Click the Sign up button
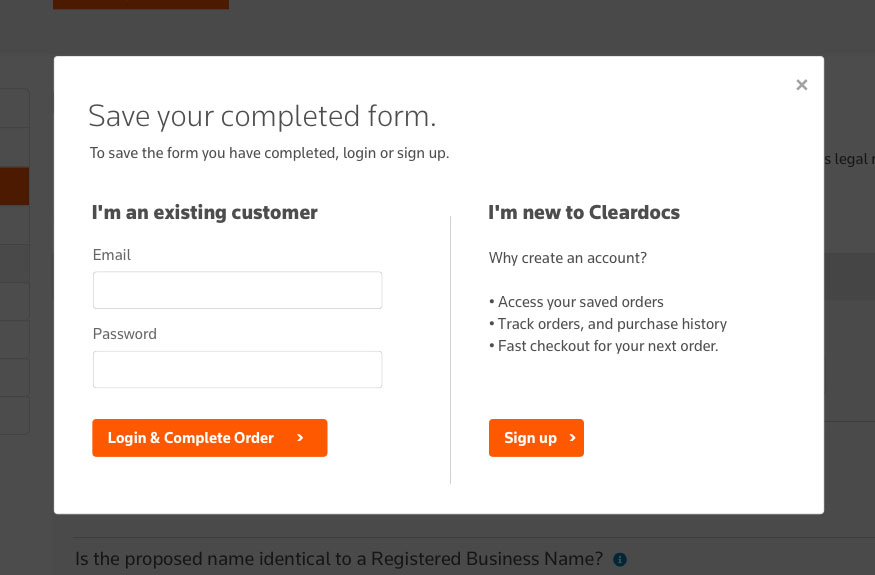The image size is (875, 575). [x=536, y=438]
